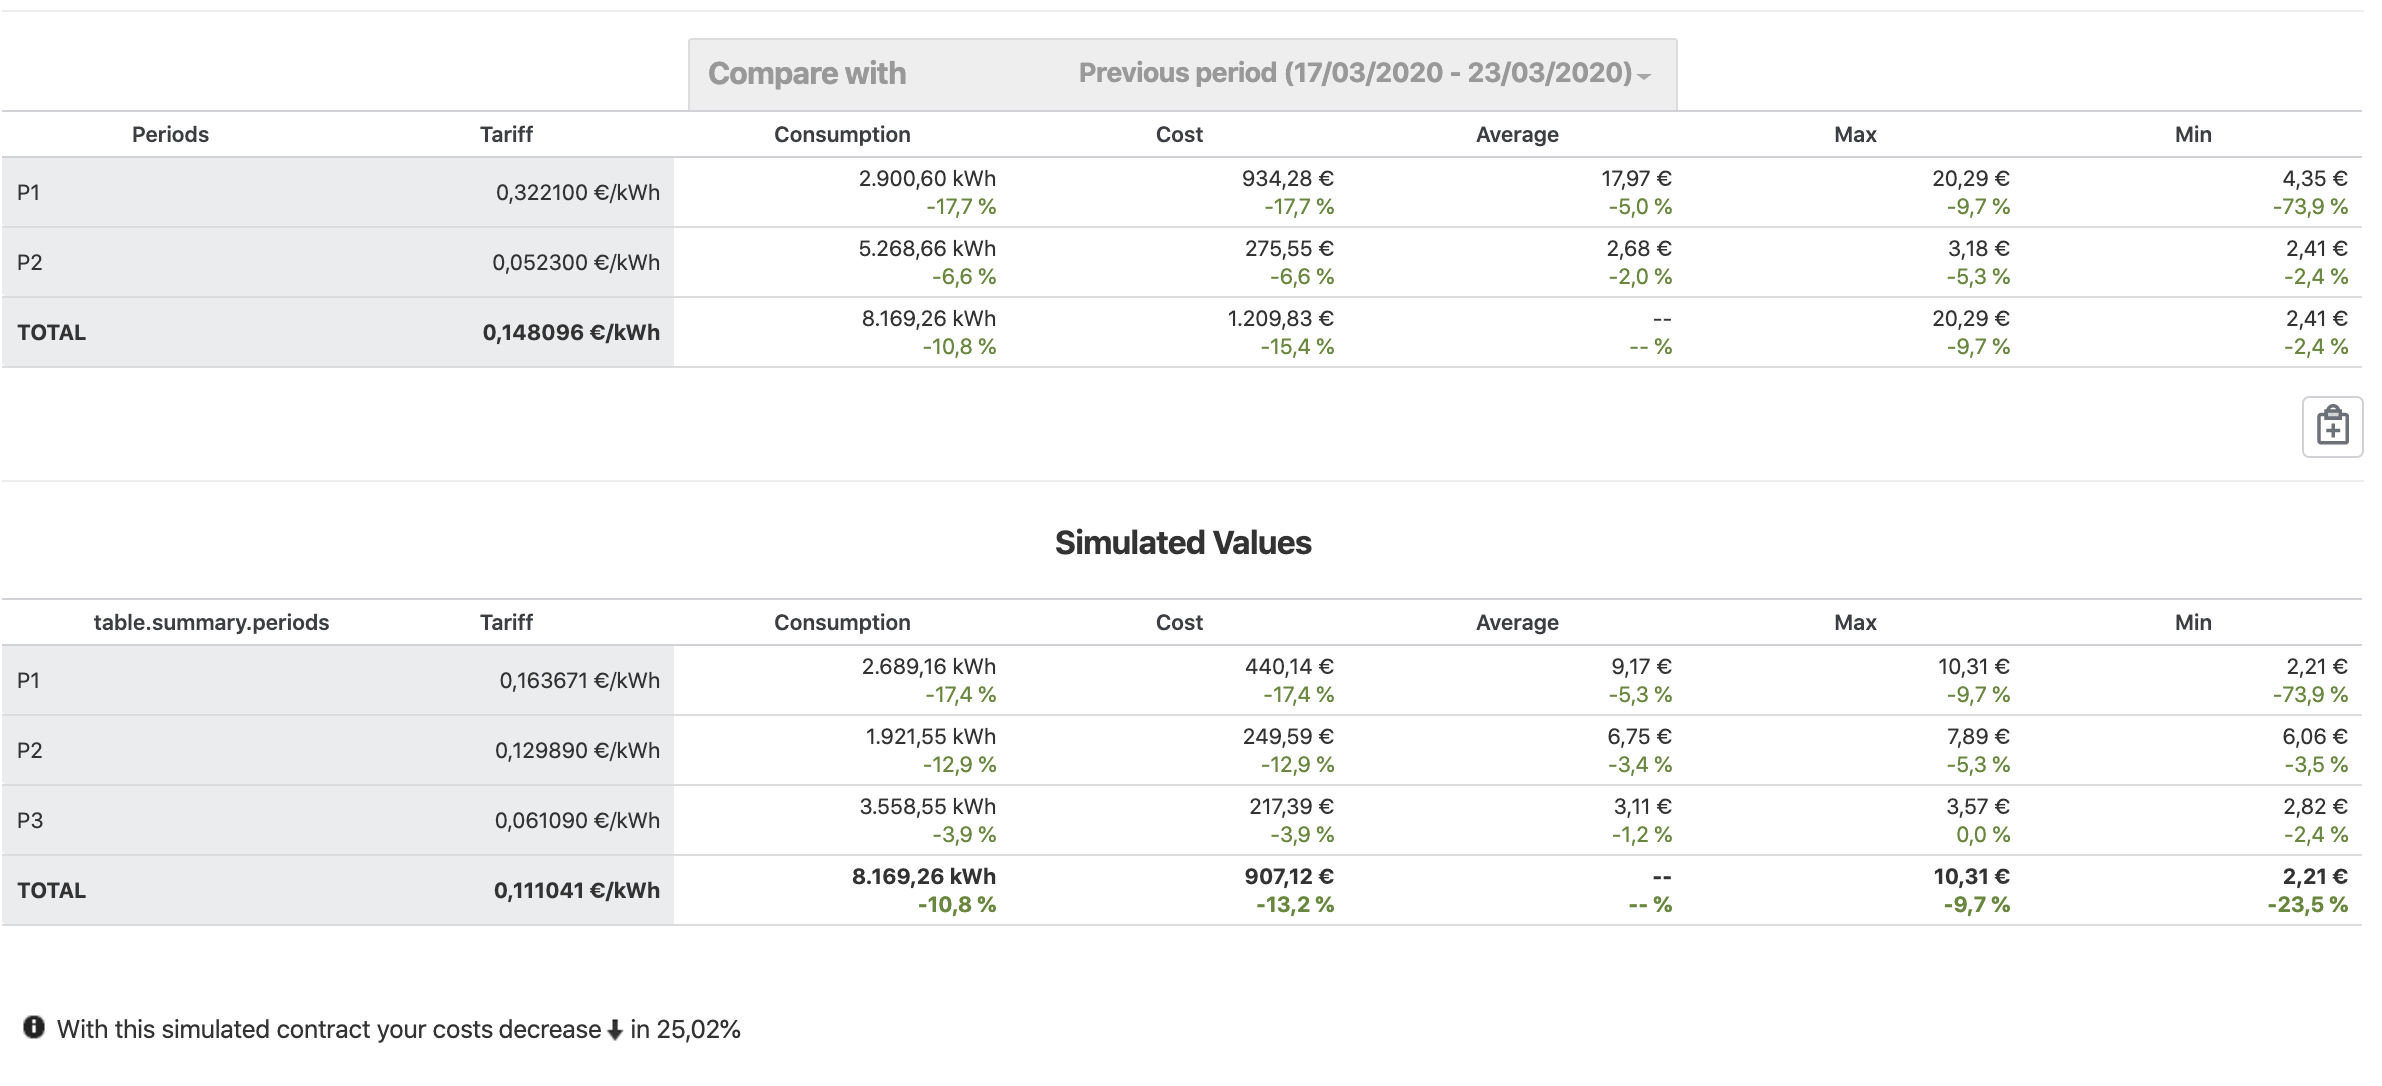Image resolution: width=2382 pixels, height=1086 pixels.
Task: Select simulated TOTAL row showing 0,111041 €/kWh
Action: click(x=338, y=891)
